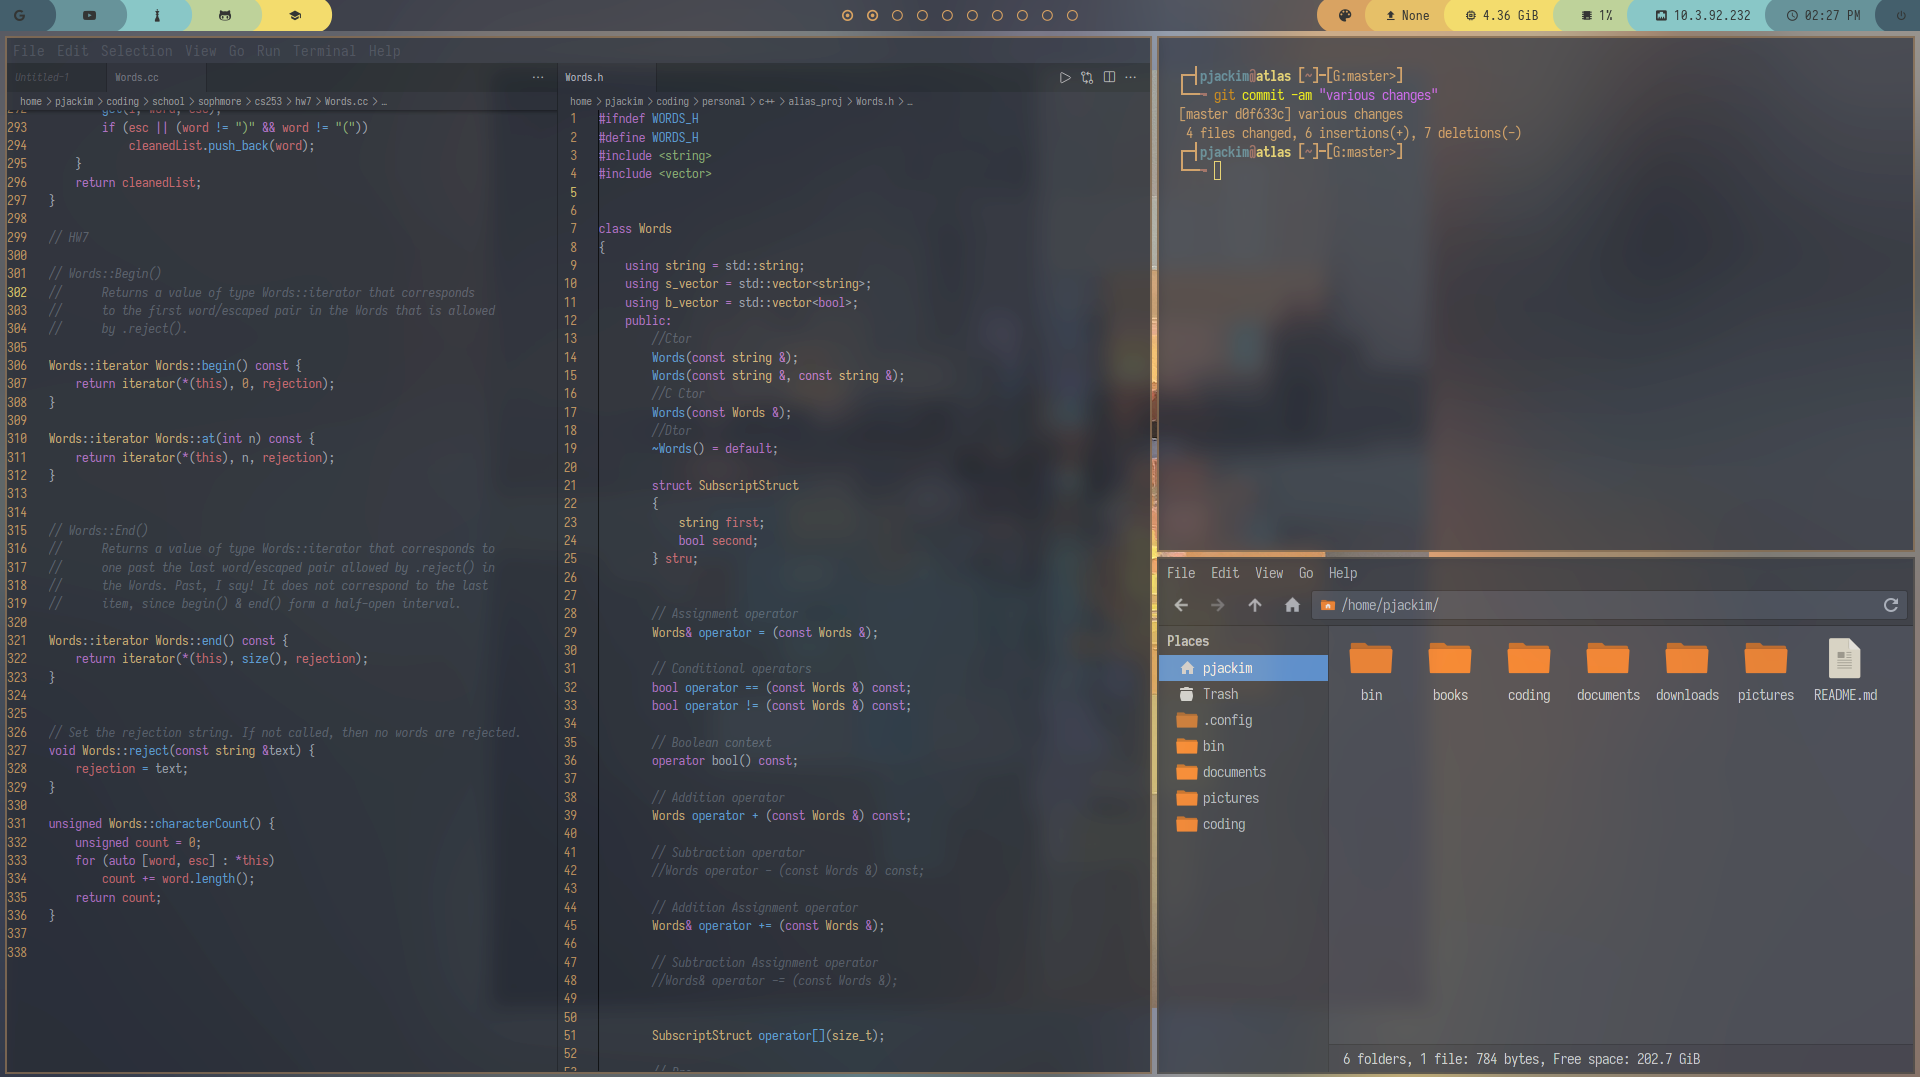Reload the /home/pjackim/ folder view

click(1891, 605)
